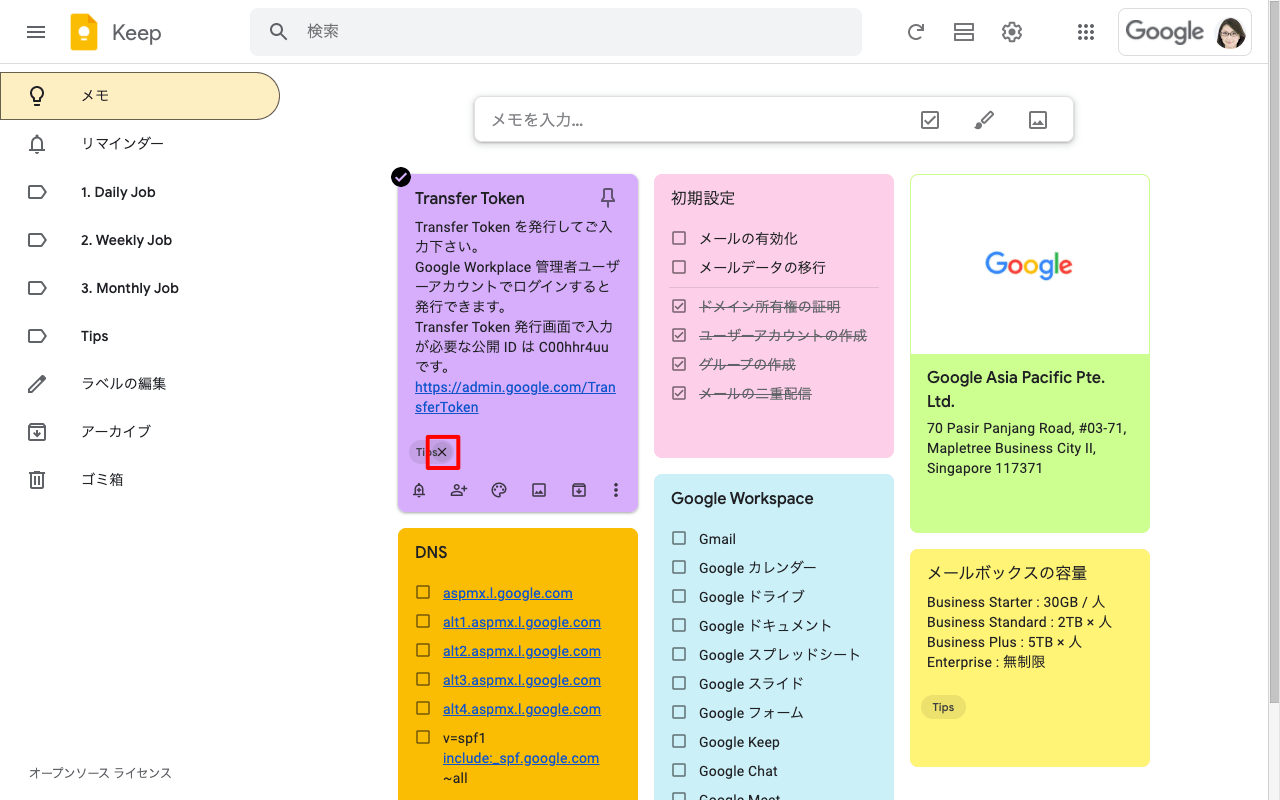The image size is (1280, 800).
Task: Uncheck メールの二重配信 item
Action: [x=679, y=393]
